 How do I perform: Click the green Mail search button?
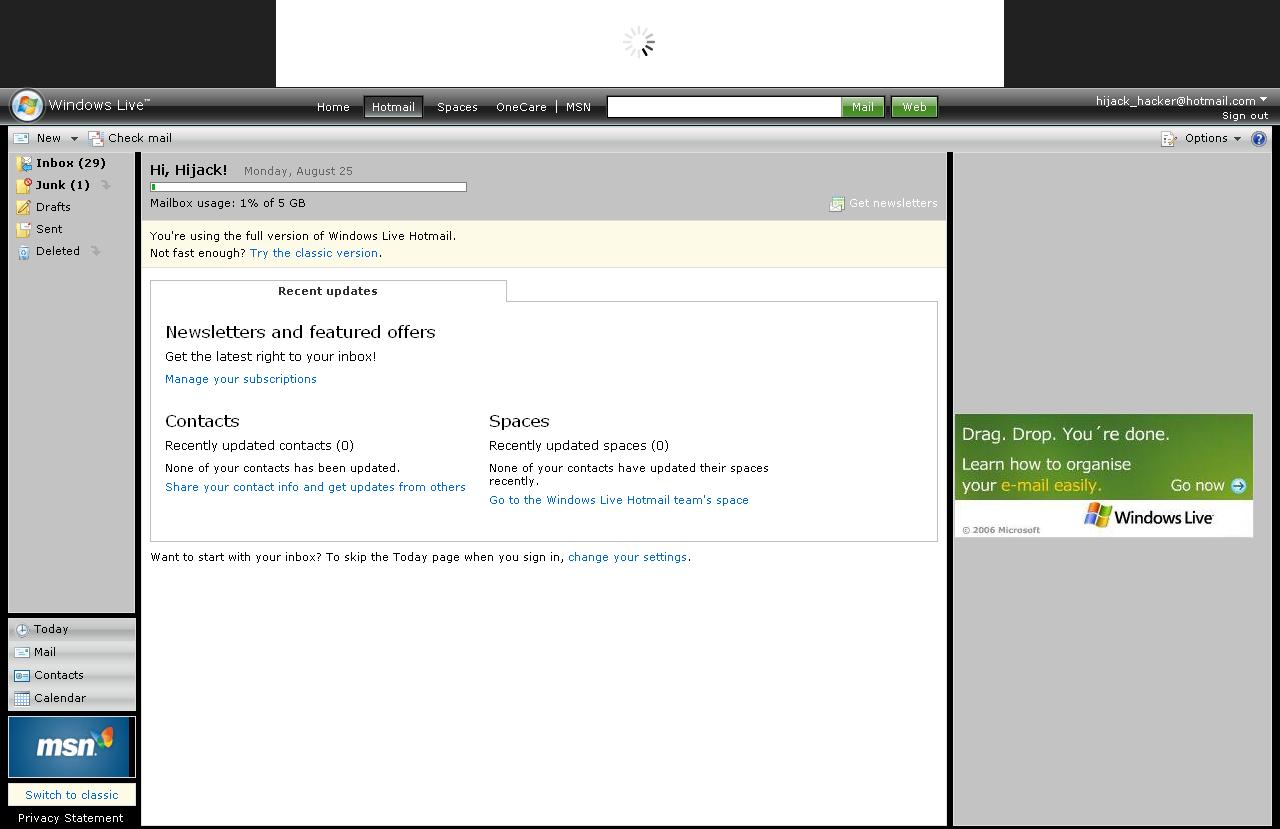(x=862, y=107)
